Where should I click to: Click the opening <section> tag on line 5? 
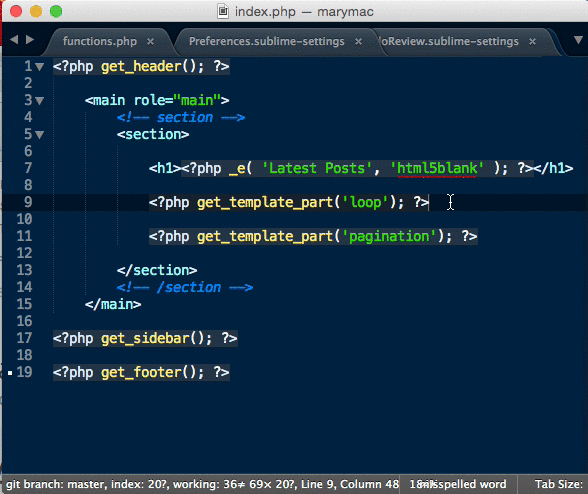[153, 135]
